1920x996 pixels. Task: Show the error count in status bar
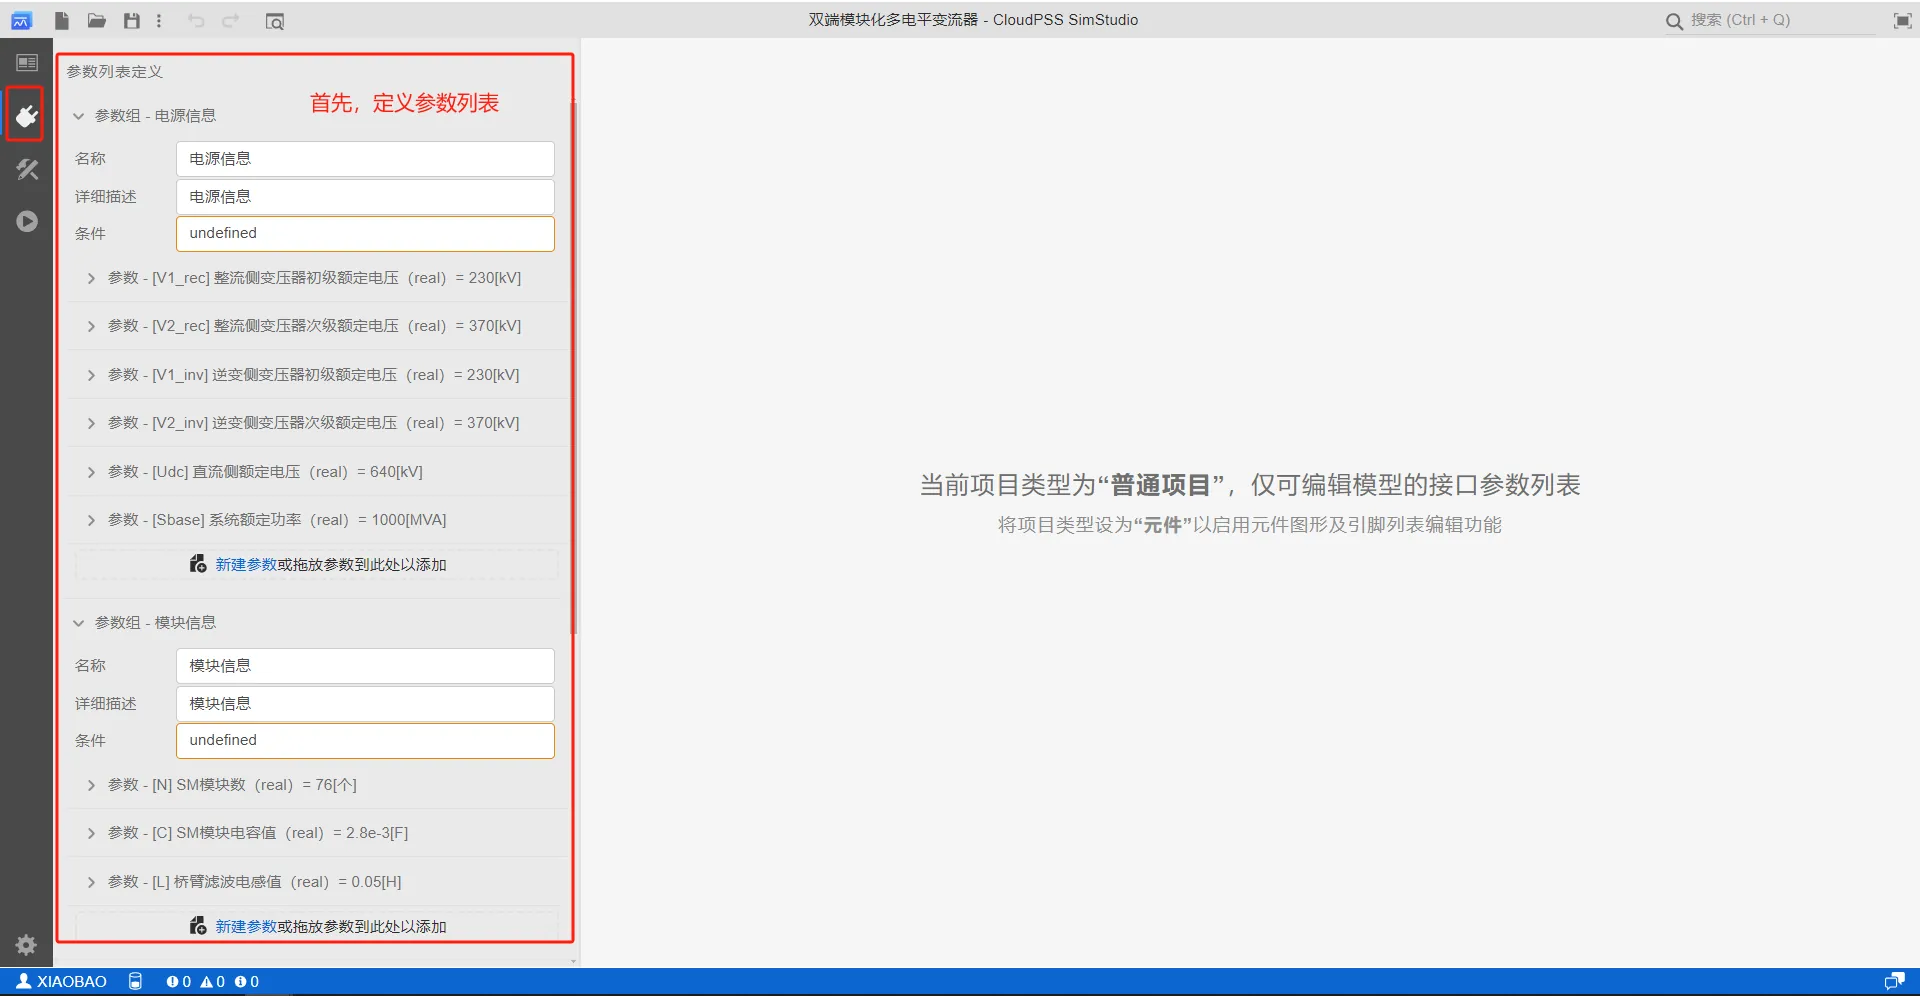(179, 982)
